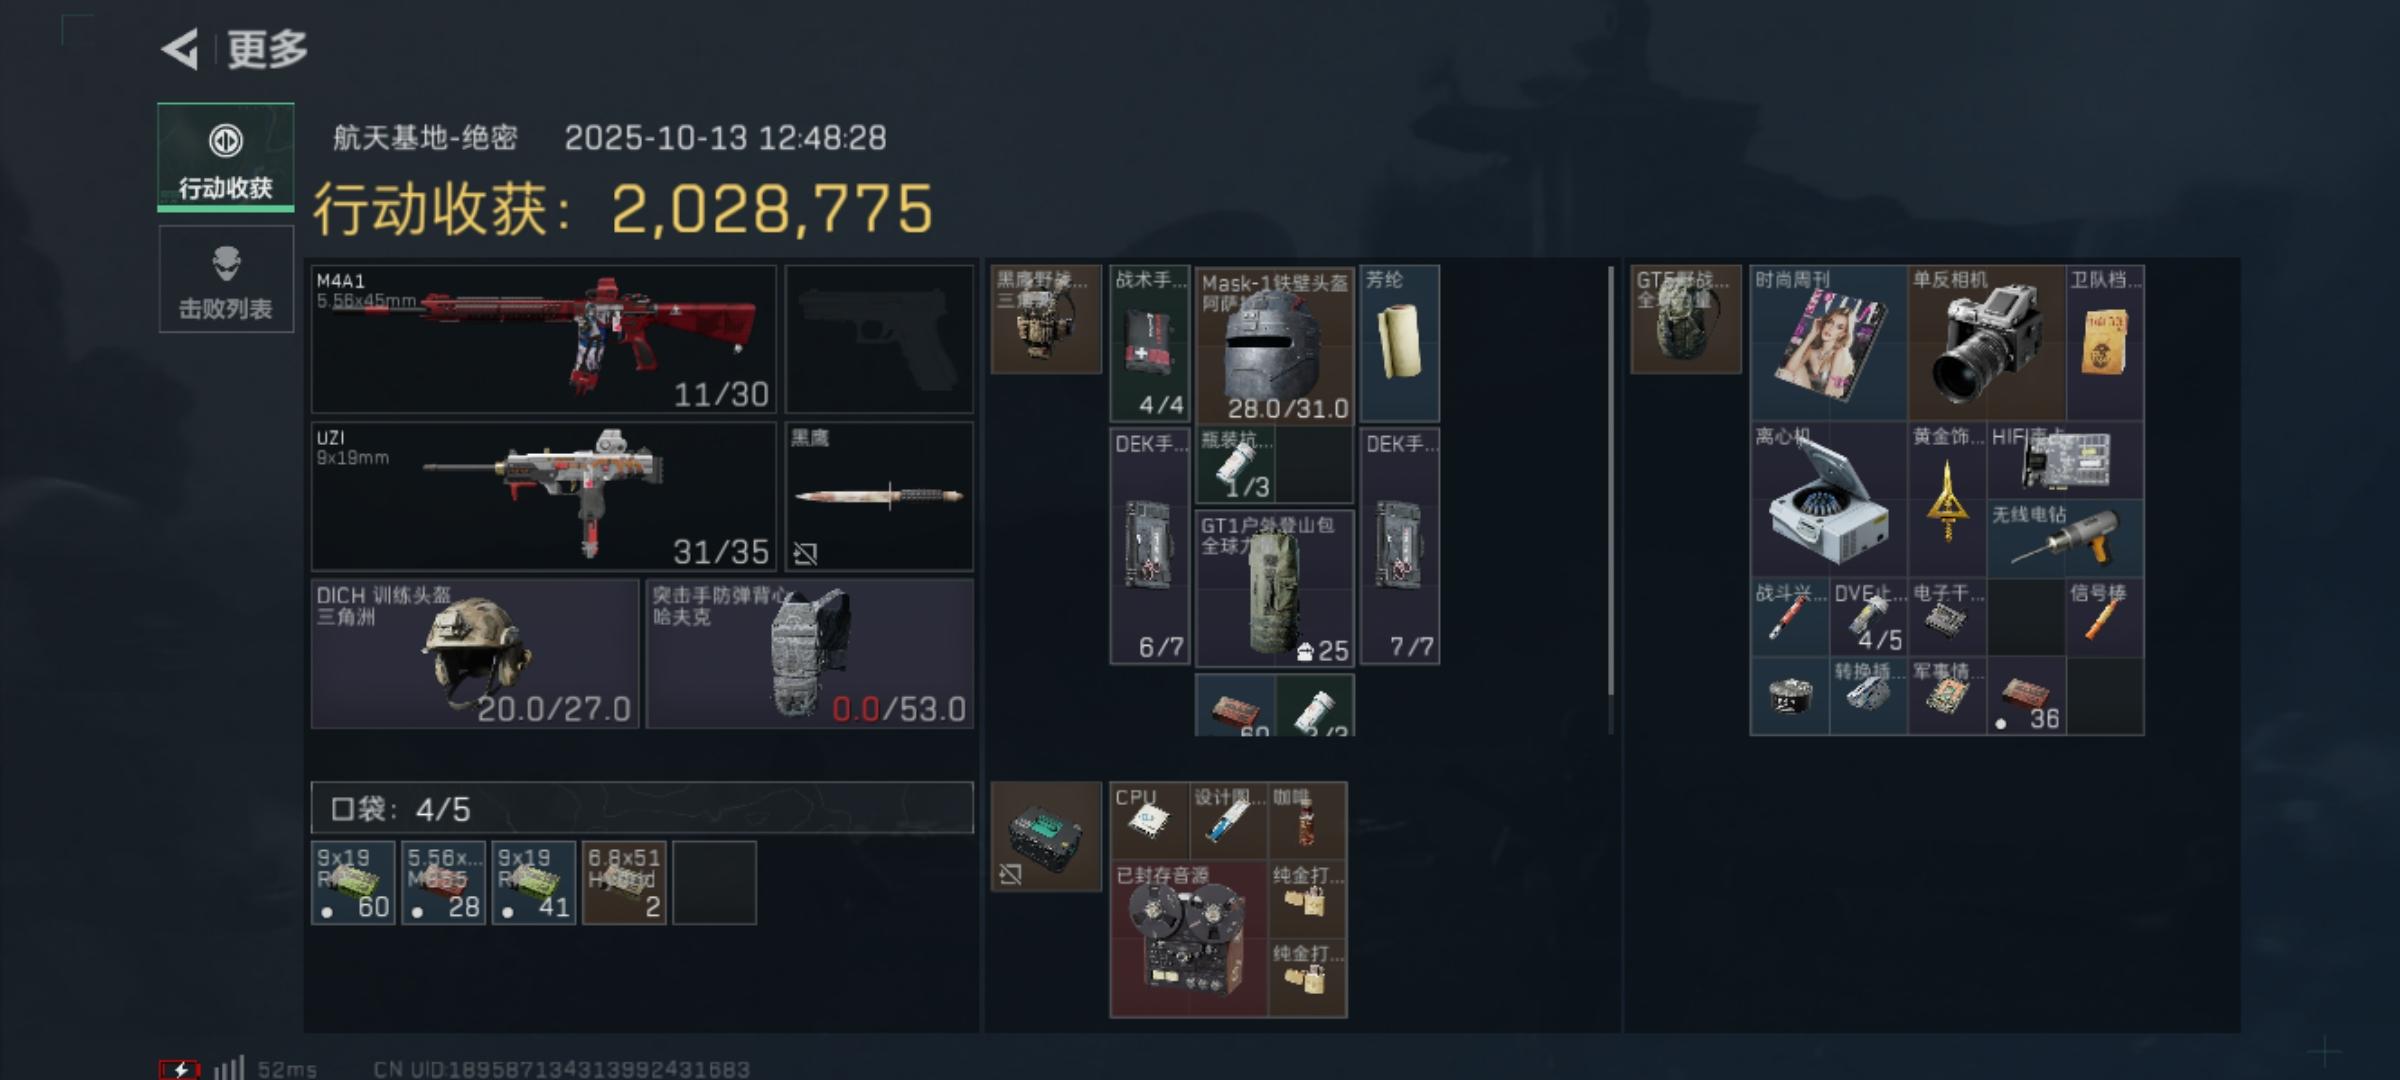Click the 口袋: 4/5 header bar

point(642,808)
